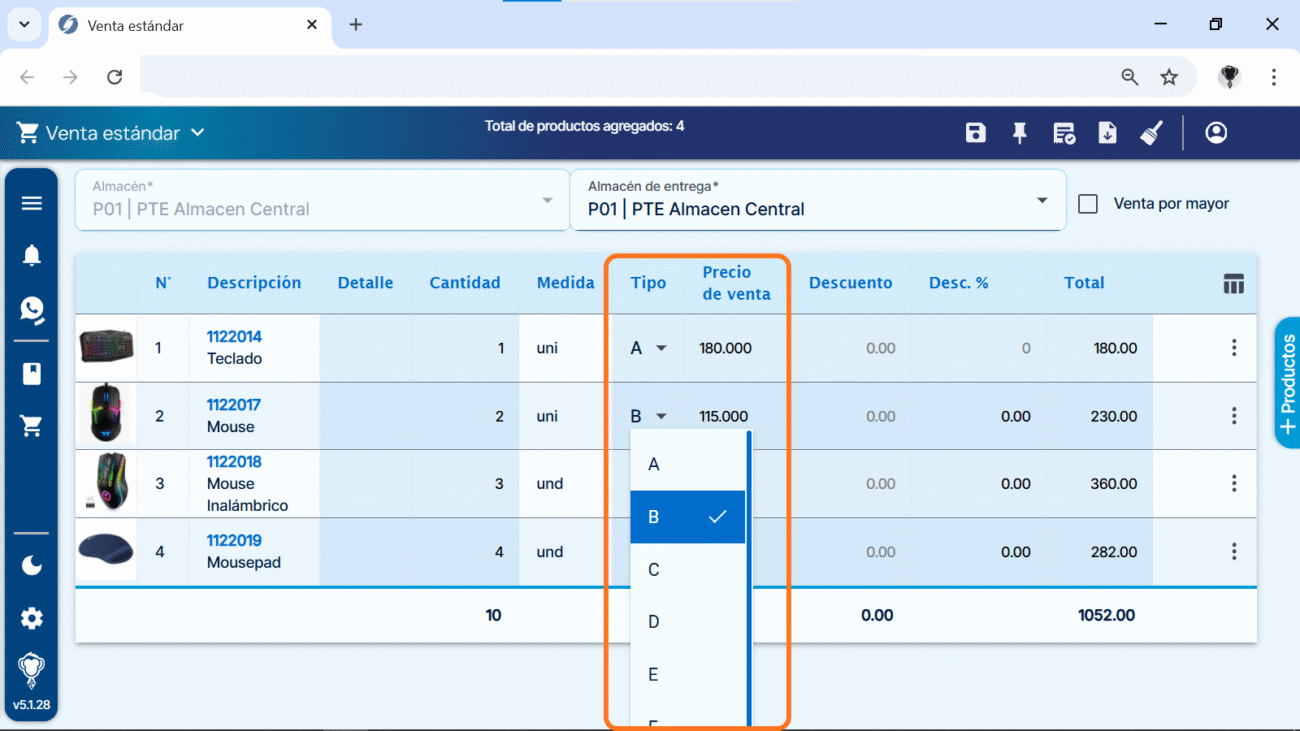Select option C in Tipo list
The height and width of the screenshot is (731, 1300).
coord(654,570)
